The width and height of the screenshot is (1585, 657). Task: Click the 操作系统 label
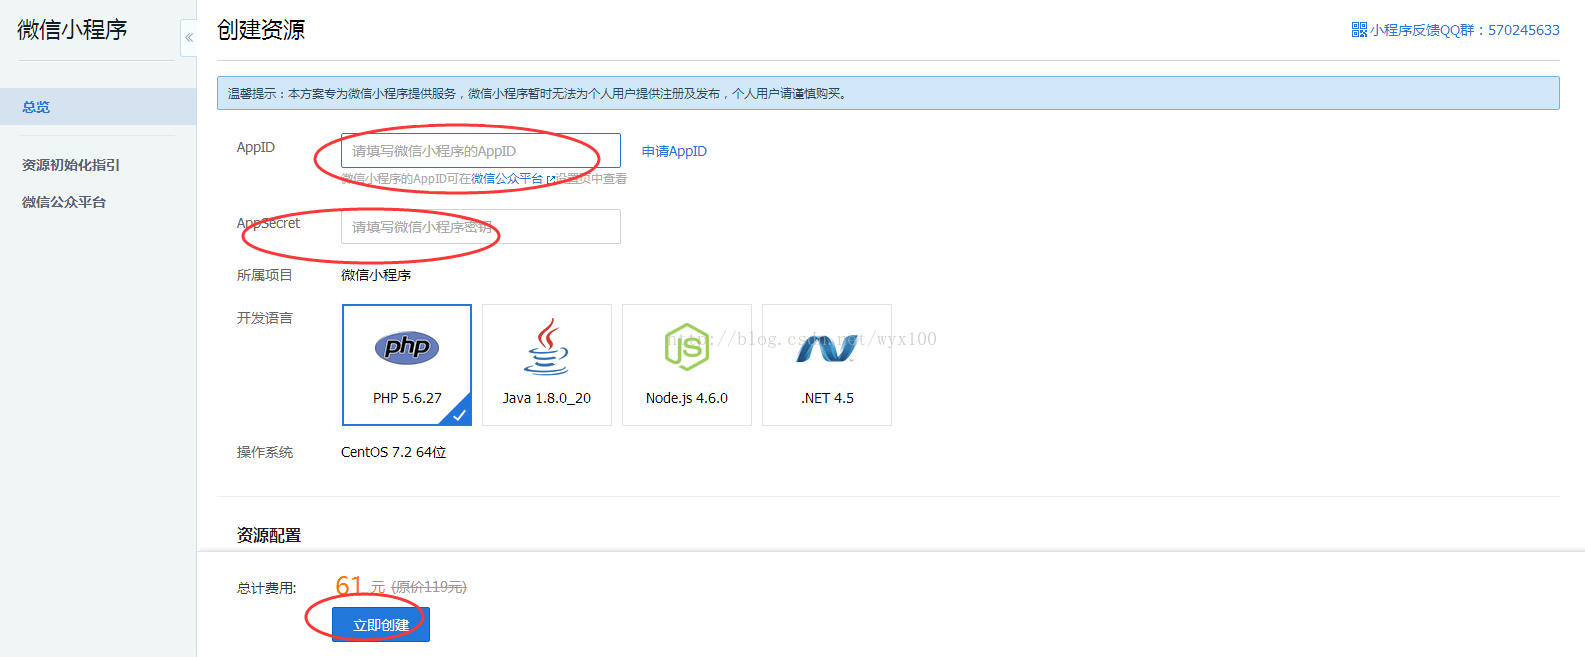pyautogui.click(x=265, y=452)
